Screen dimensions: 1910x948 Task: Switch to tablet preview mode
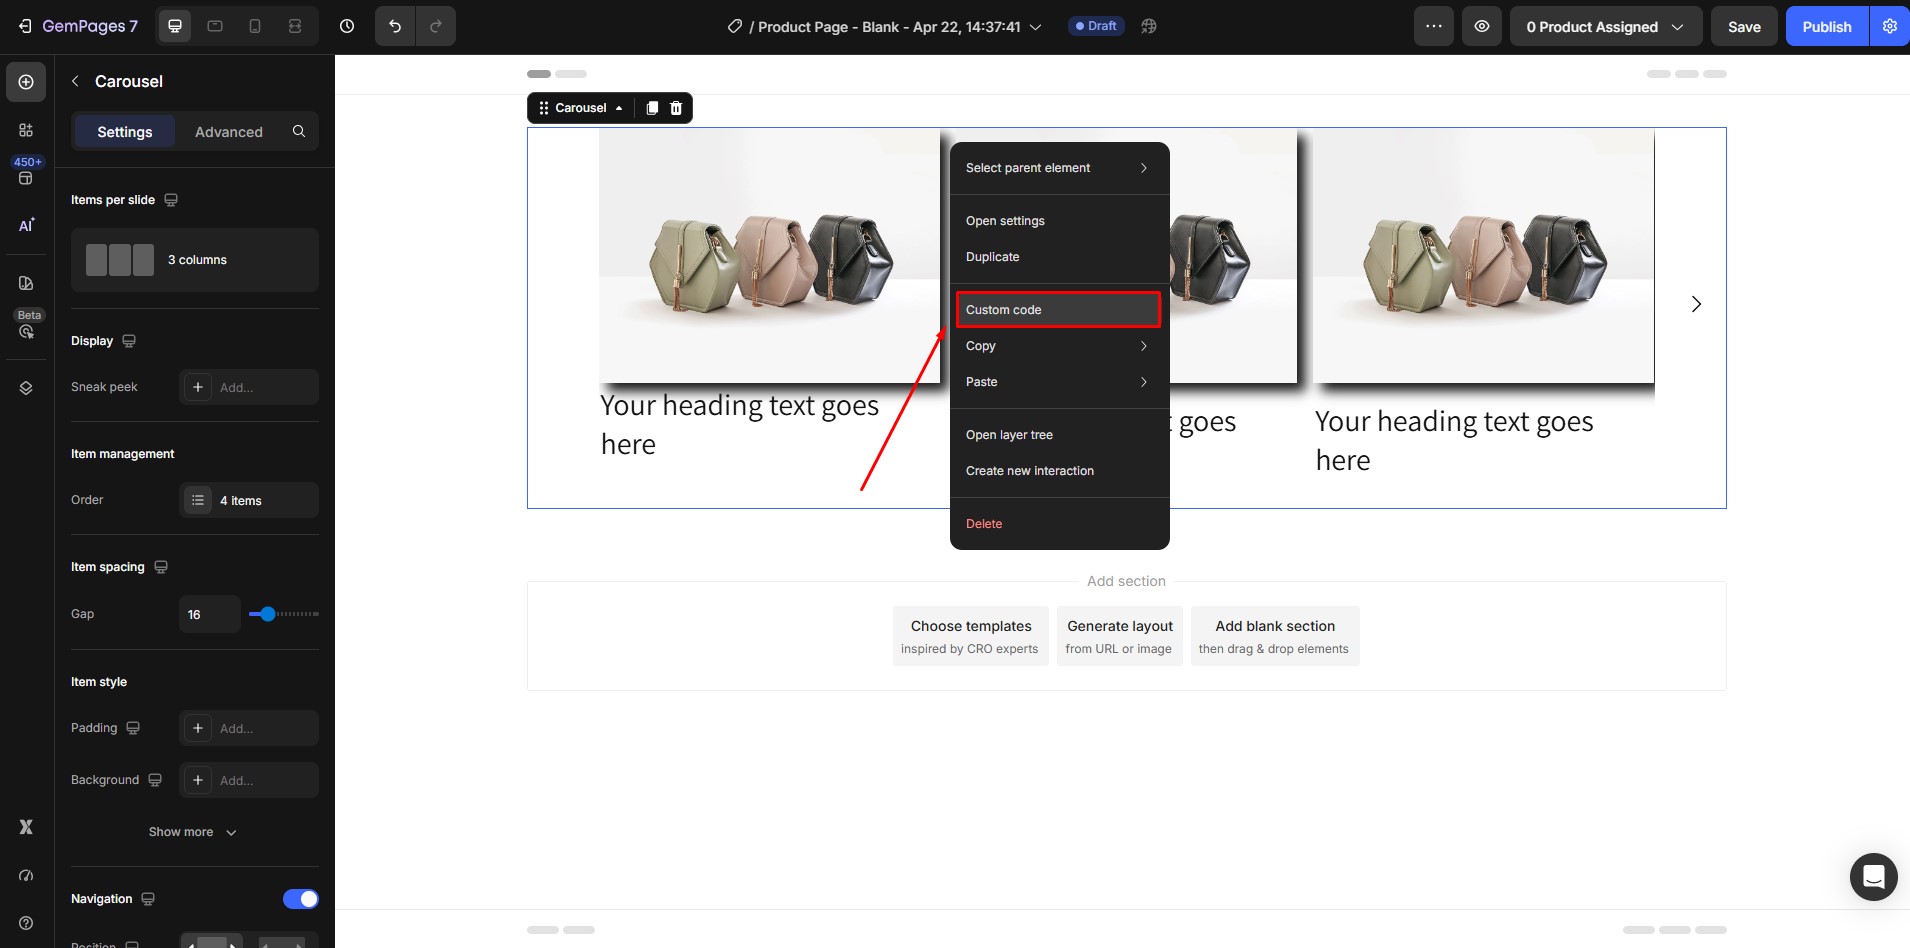[x=214, y=26]
